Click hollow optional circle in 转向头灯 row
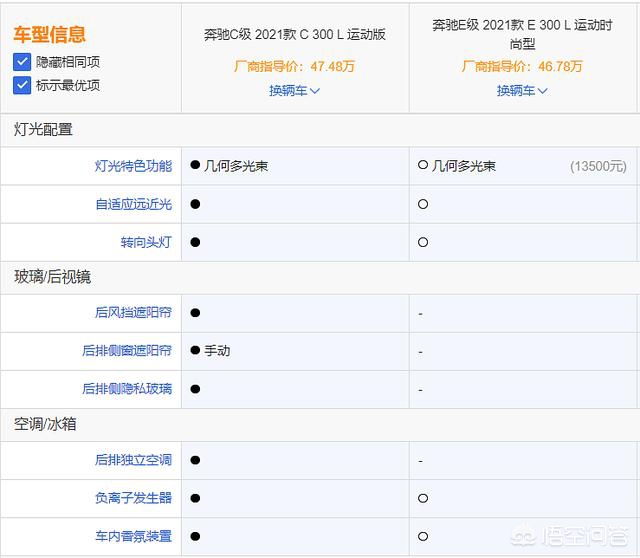Screen dimensions: 640x558 tap(423, 242)
